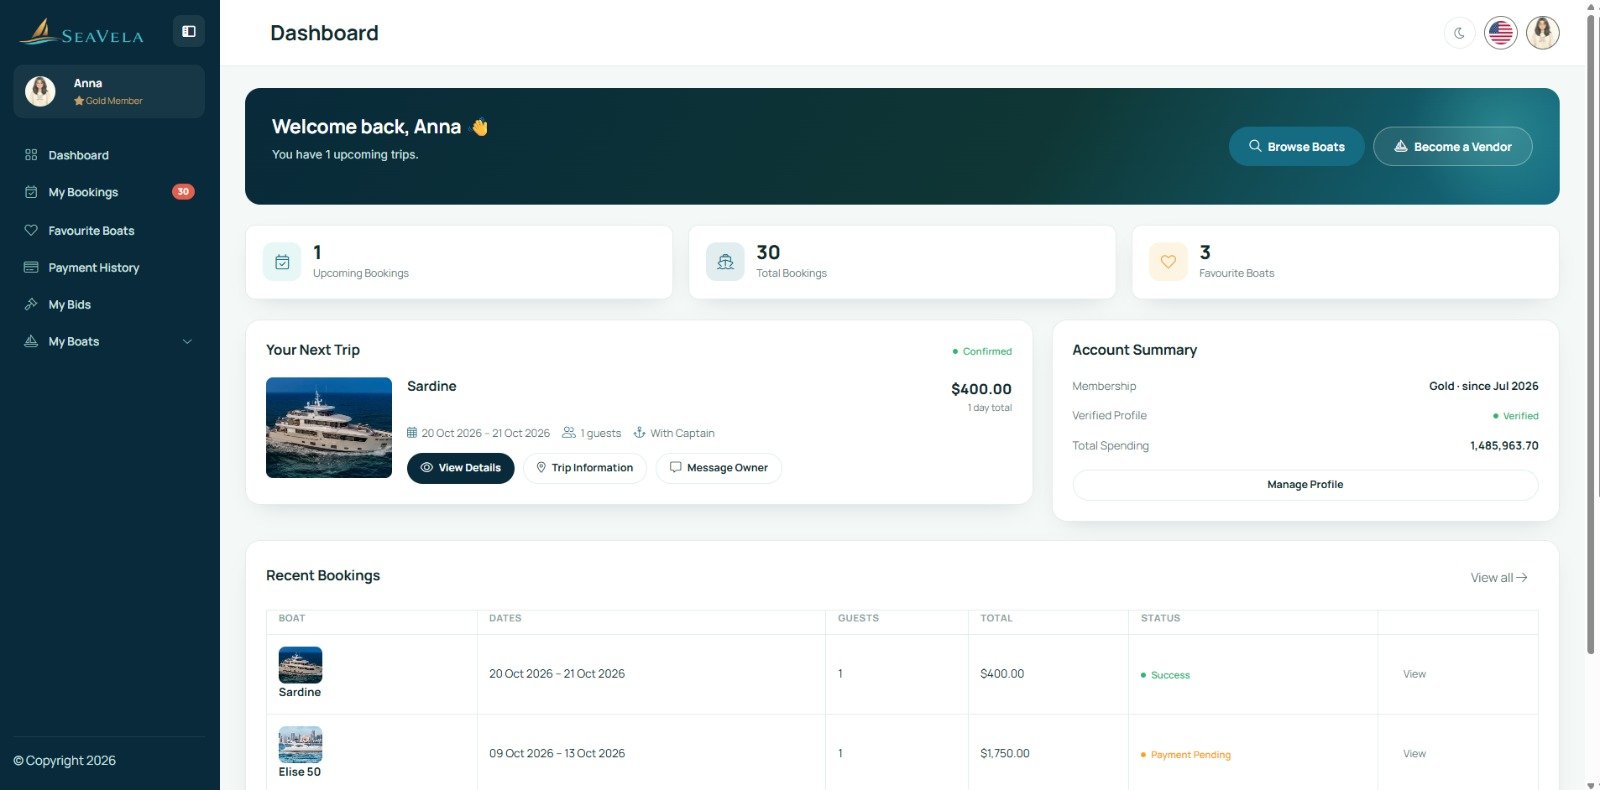Click Become a Vendor button

[1452, 146]
